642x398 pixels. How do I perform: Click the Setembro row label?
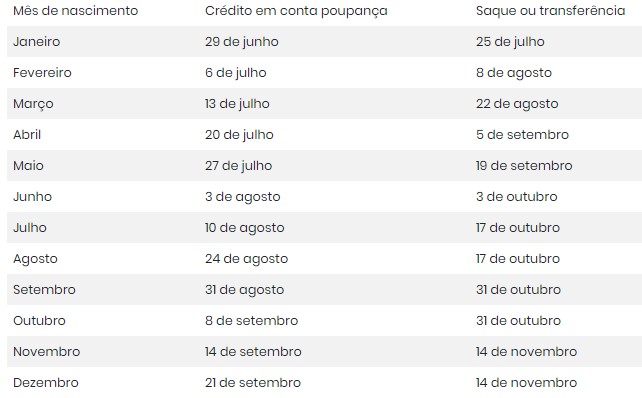tap(44, 290)
